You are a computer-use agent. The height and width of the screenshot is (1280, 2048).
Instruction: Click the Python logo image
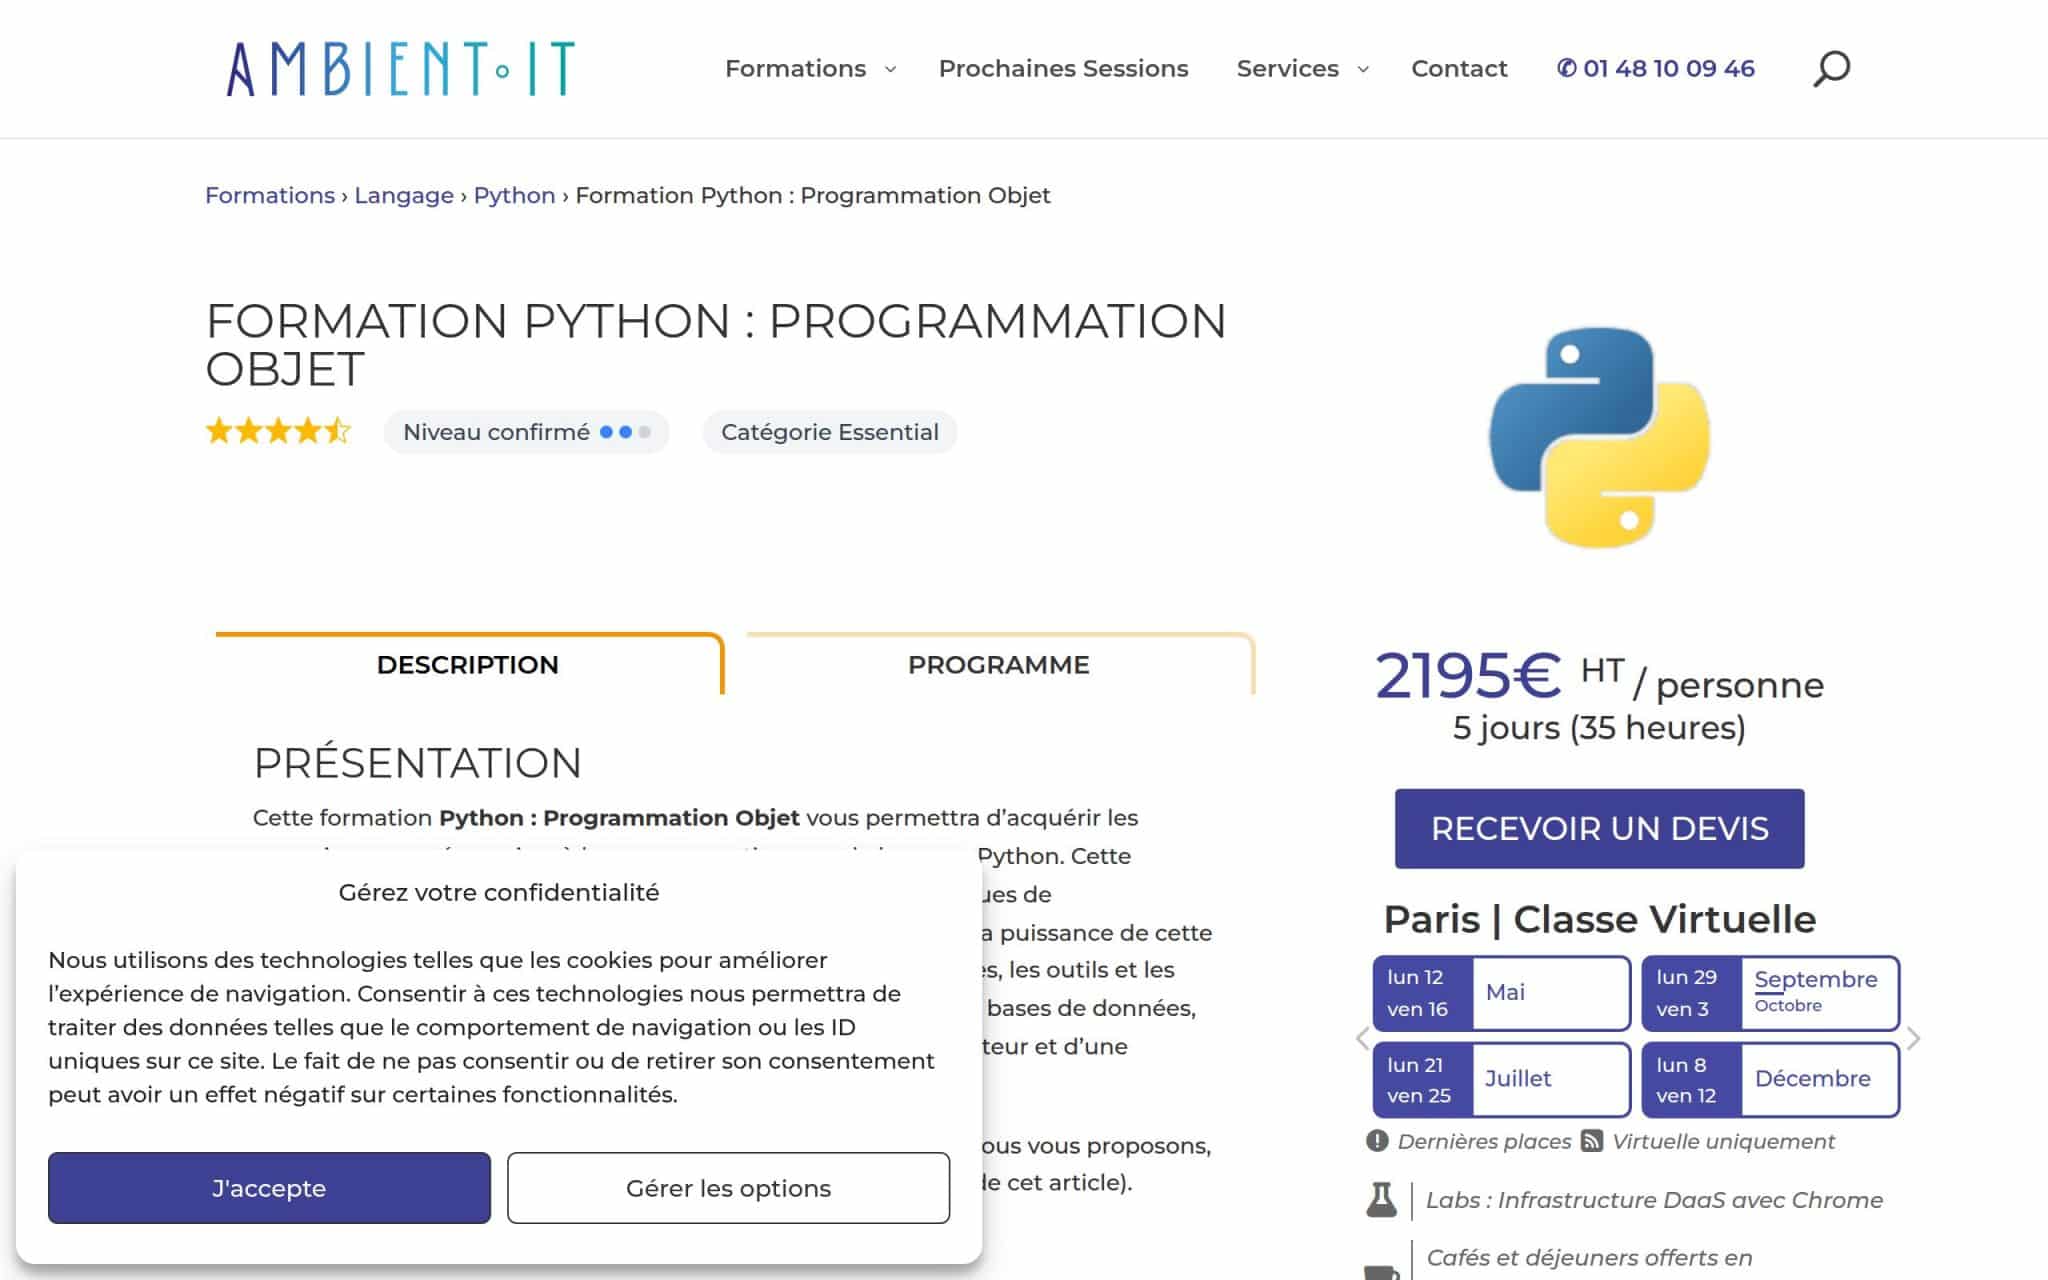tap(1599, 437)
